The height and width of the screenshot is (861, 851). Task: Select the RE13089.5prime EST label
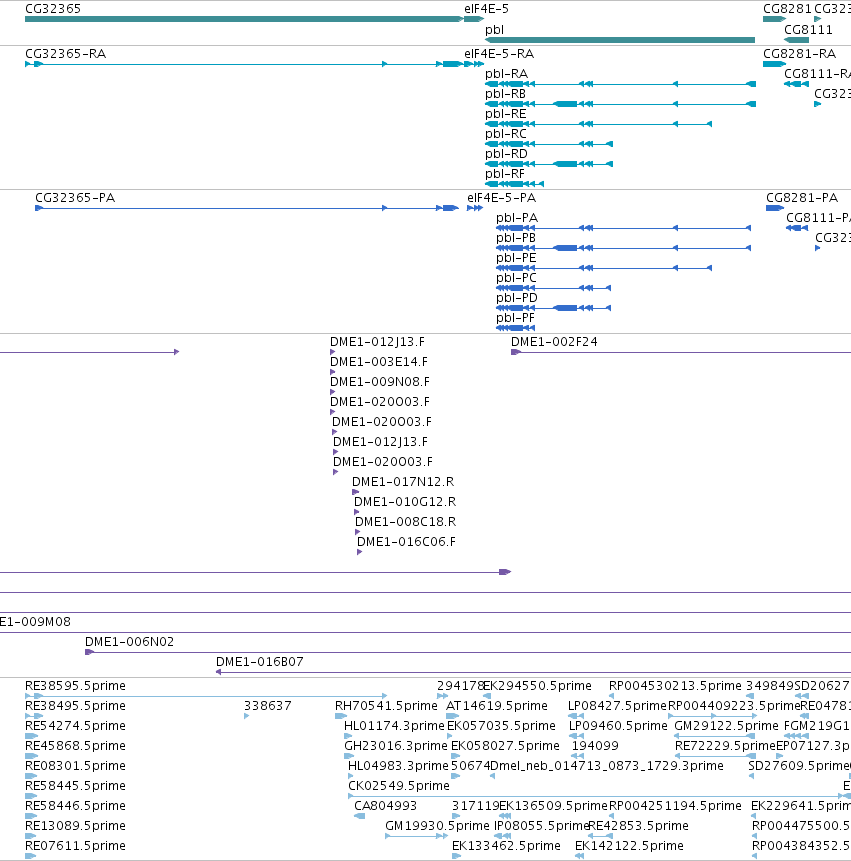[75, 826]
